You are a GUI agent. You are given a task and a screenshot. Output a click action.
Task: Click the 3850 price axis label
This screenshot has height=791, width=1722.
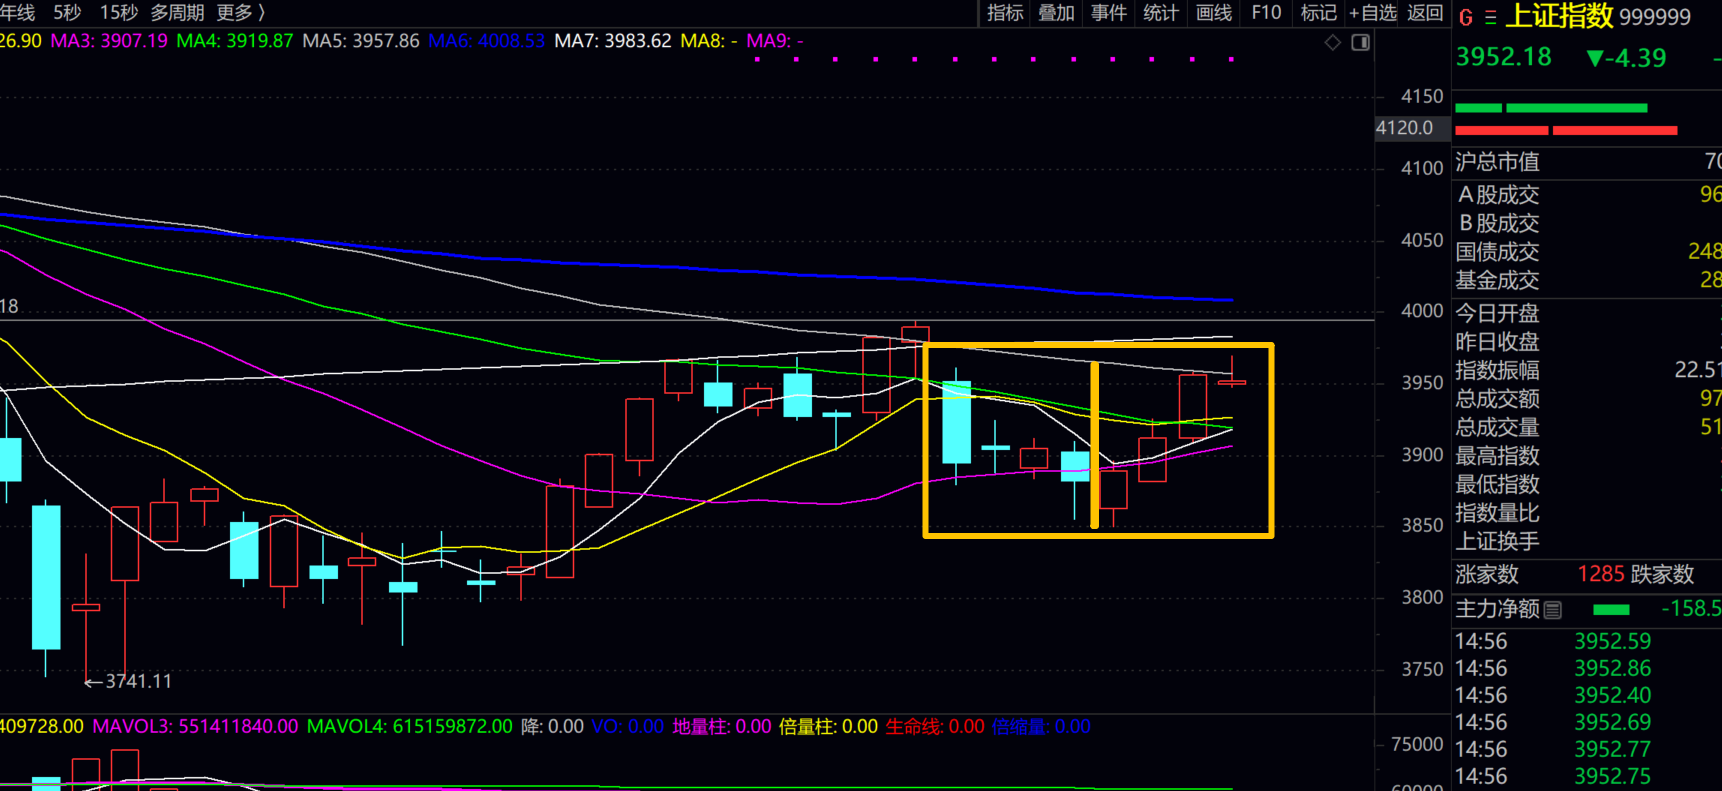pyautogui.click(x=1422, y=525)
